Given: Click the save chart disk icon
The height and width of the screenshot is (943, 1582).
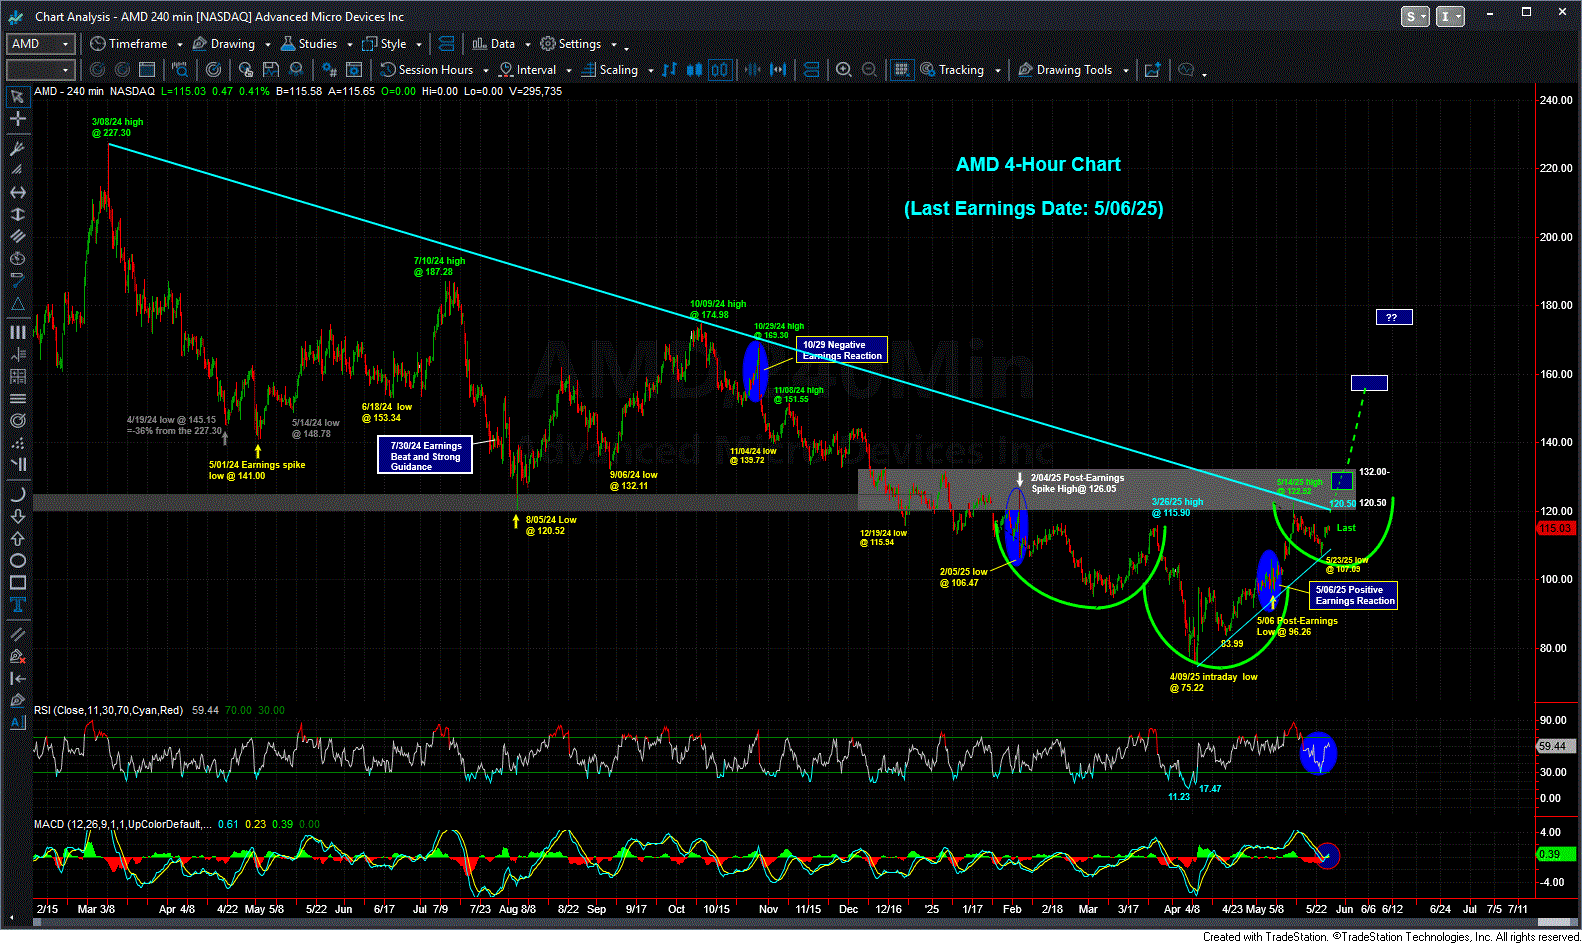Looking at the screenshot, I should [x=271, y=69].
